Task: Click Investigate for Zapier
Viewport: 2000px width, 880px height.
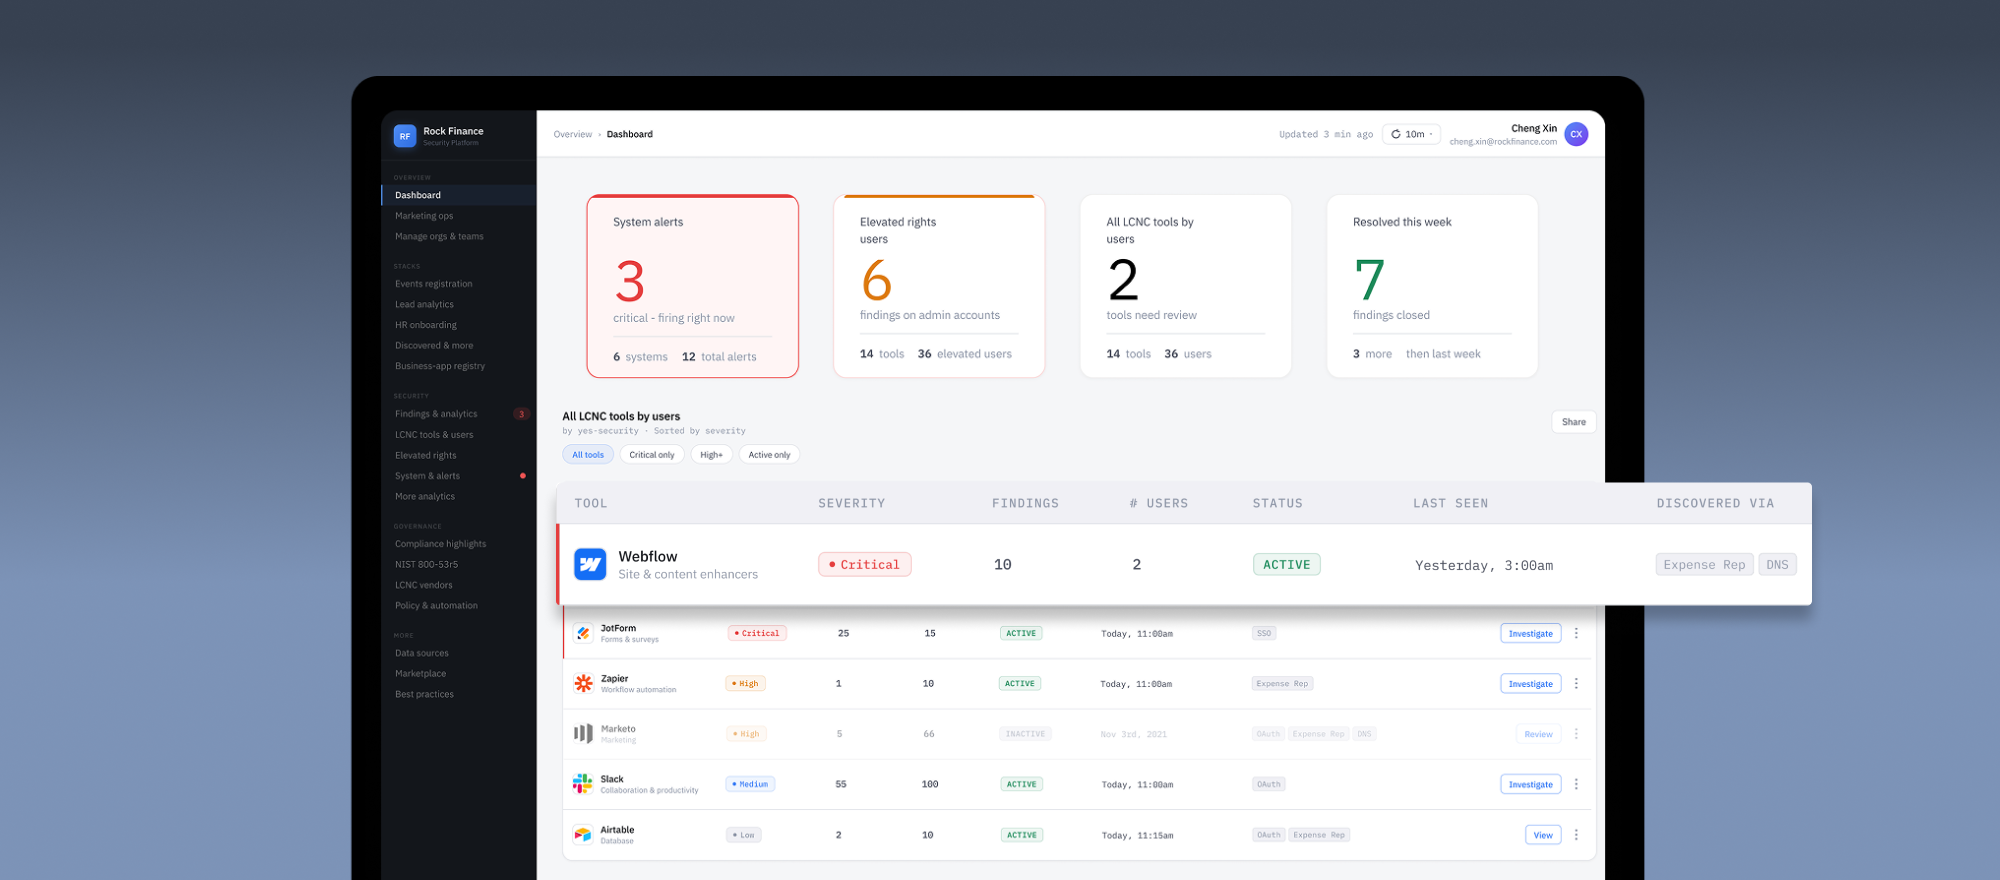Action: tap(1531, 684)
